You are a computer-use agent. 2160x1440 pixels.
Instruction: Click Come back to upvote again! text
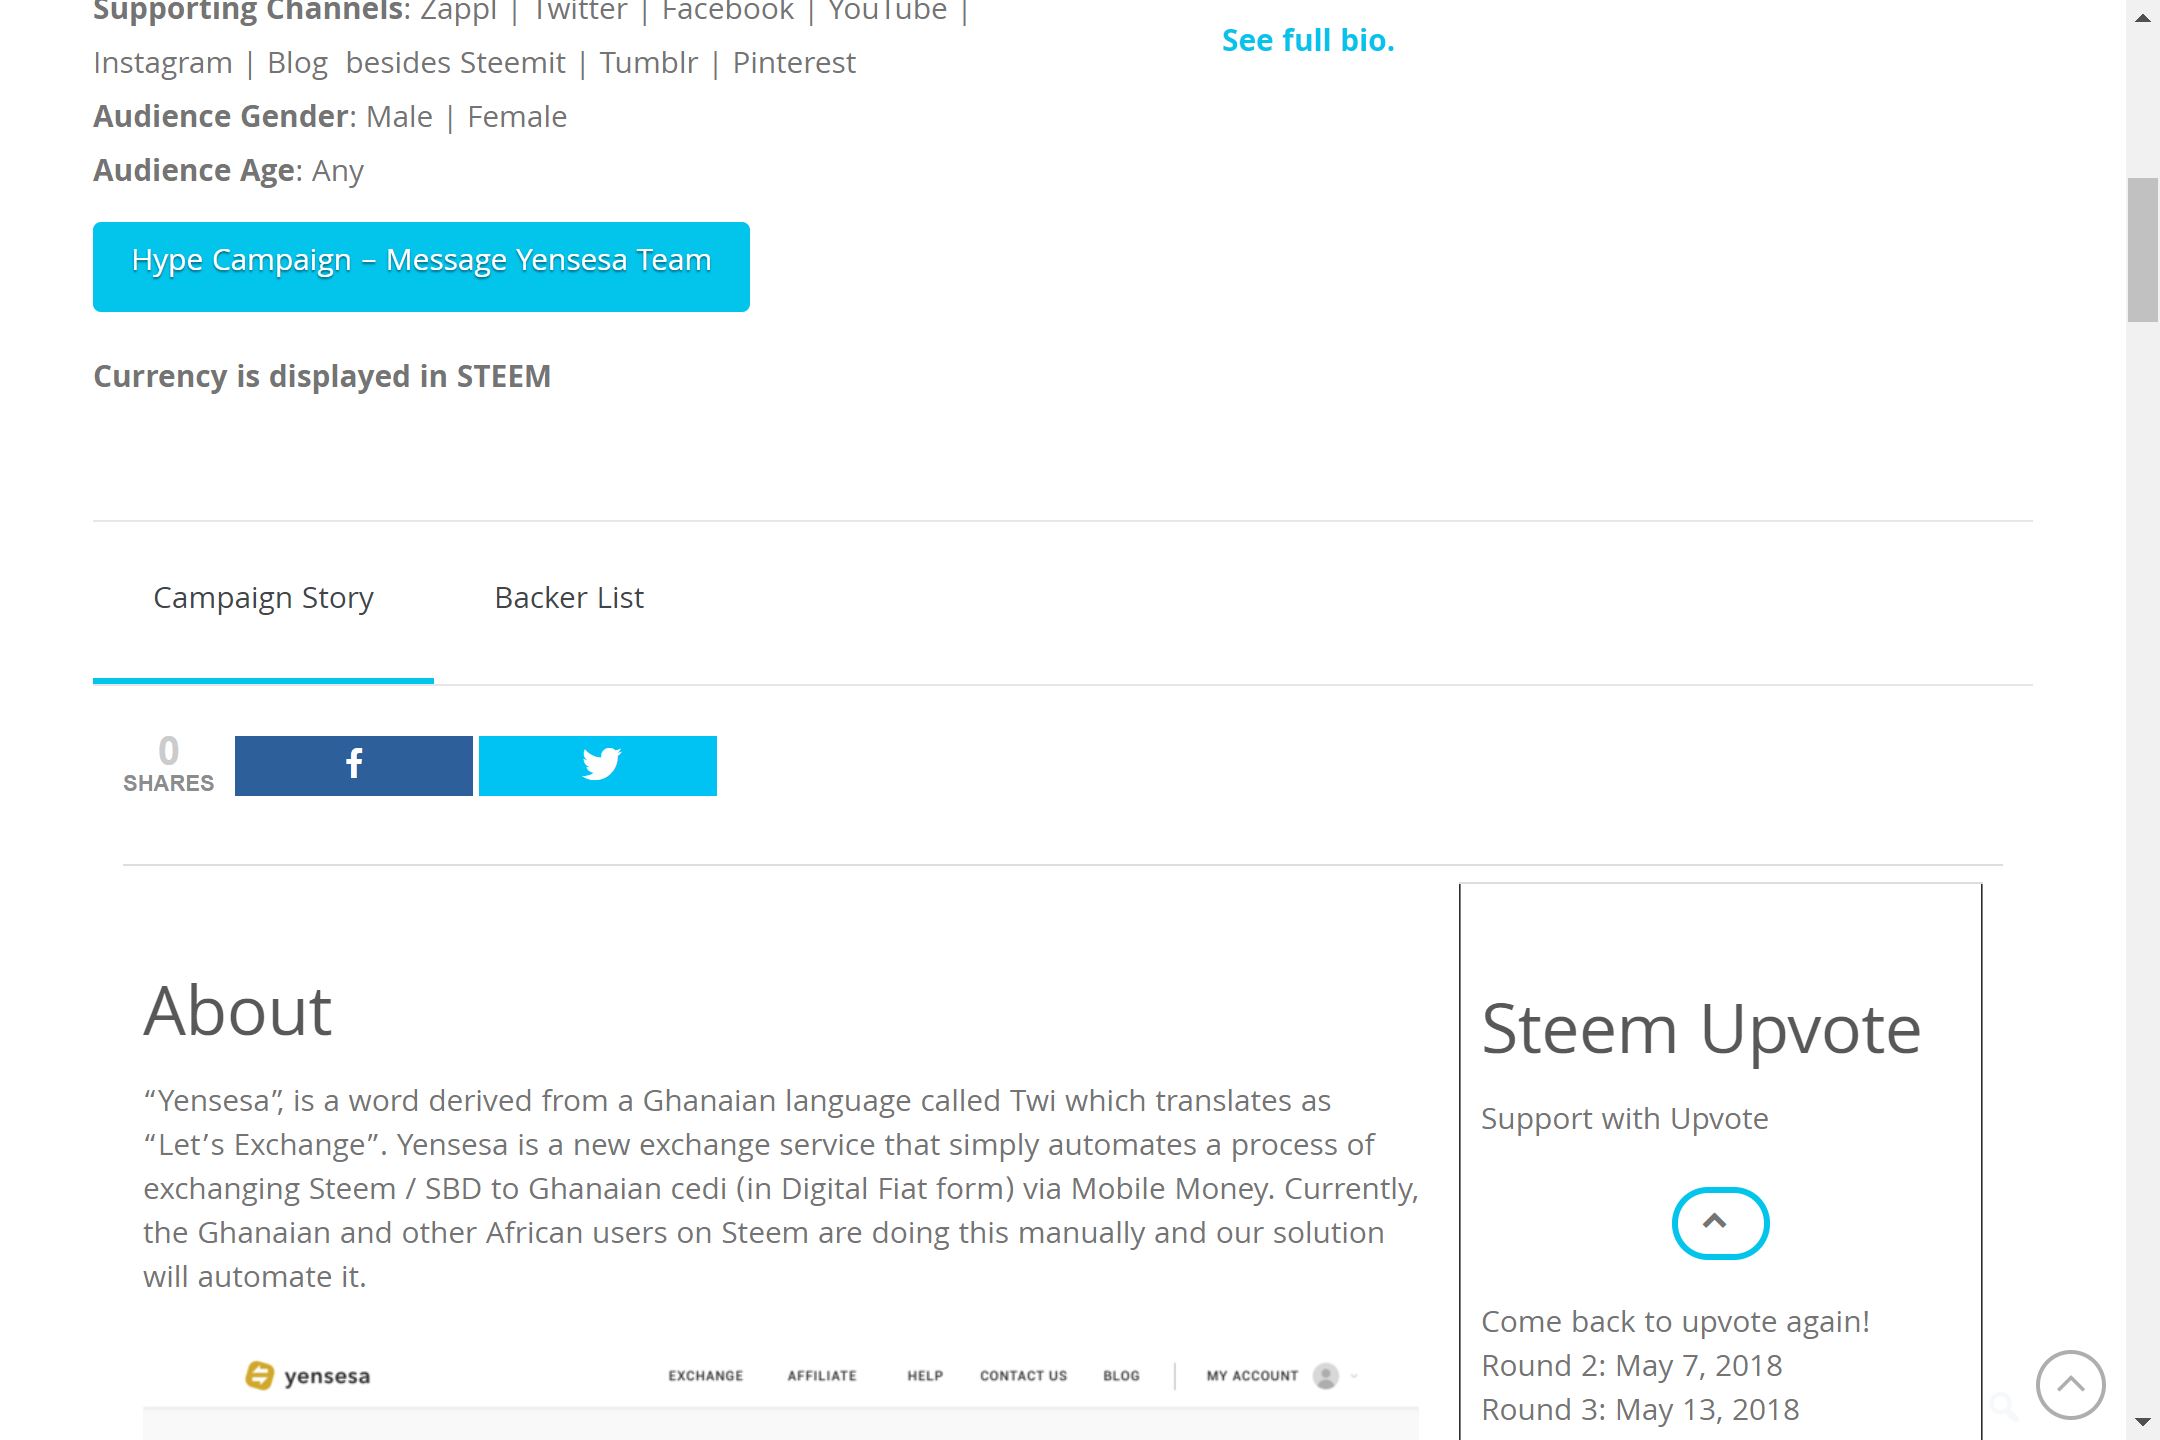[x=1675, y=1321]
